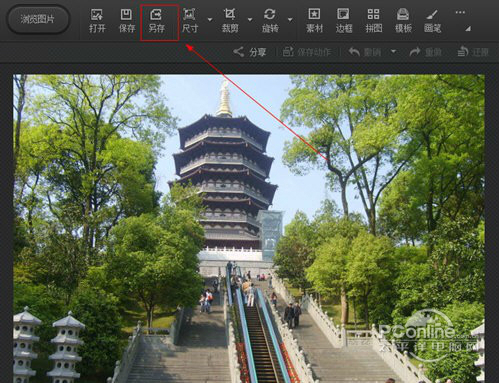Select the 旋转 rotate tool
The image size is (499, 383).
point(270,21)
